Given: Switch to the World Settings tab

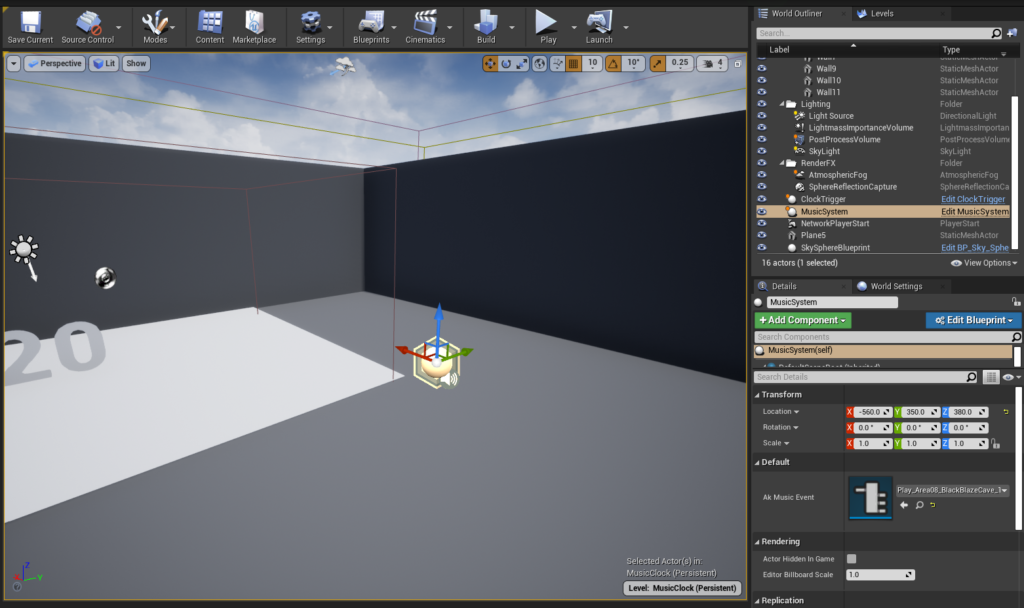Looking at the screenshot, I should (895, 286).
